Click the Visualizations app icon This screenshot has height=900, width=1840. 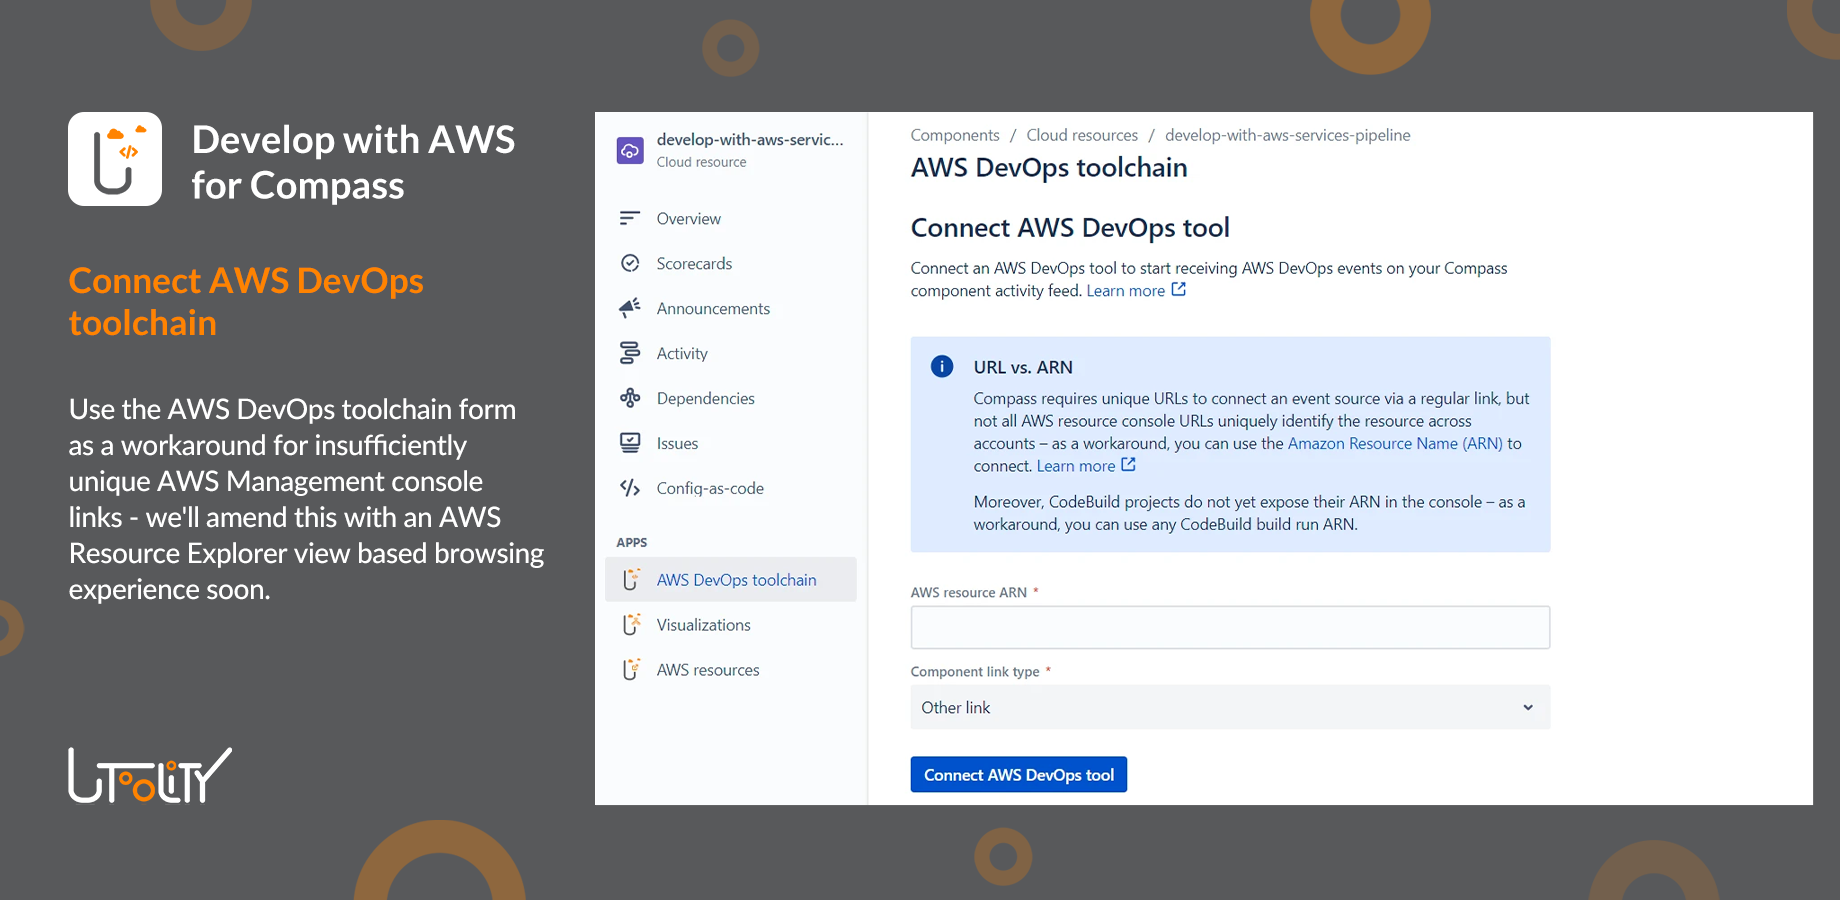[x=631, y=624]
